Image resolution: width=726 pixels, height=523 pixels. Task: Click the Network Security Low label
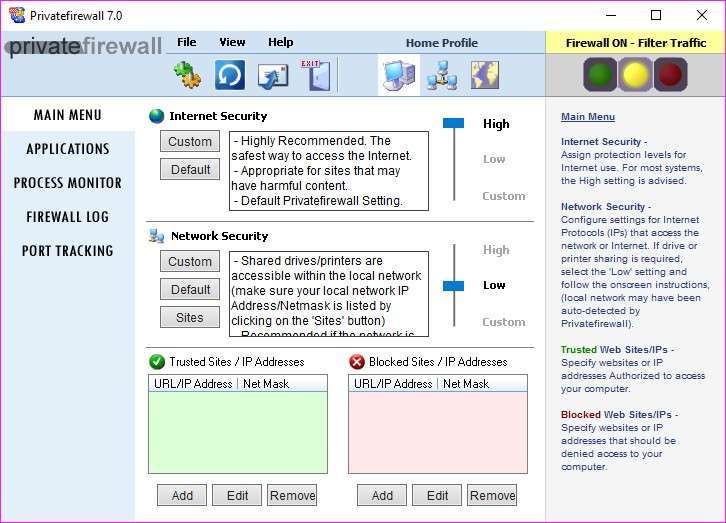tap(494, 285)
